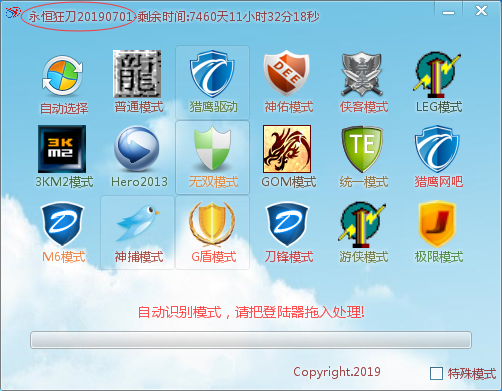Viewport: 502px width, 391px height.
Task: Choose the 普通模式 normal mode icon
Action: 137,74
